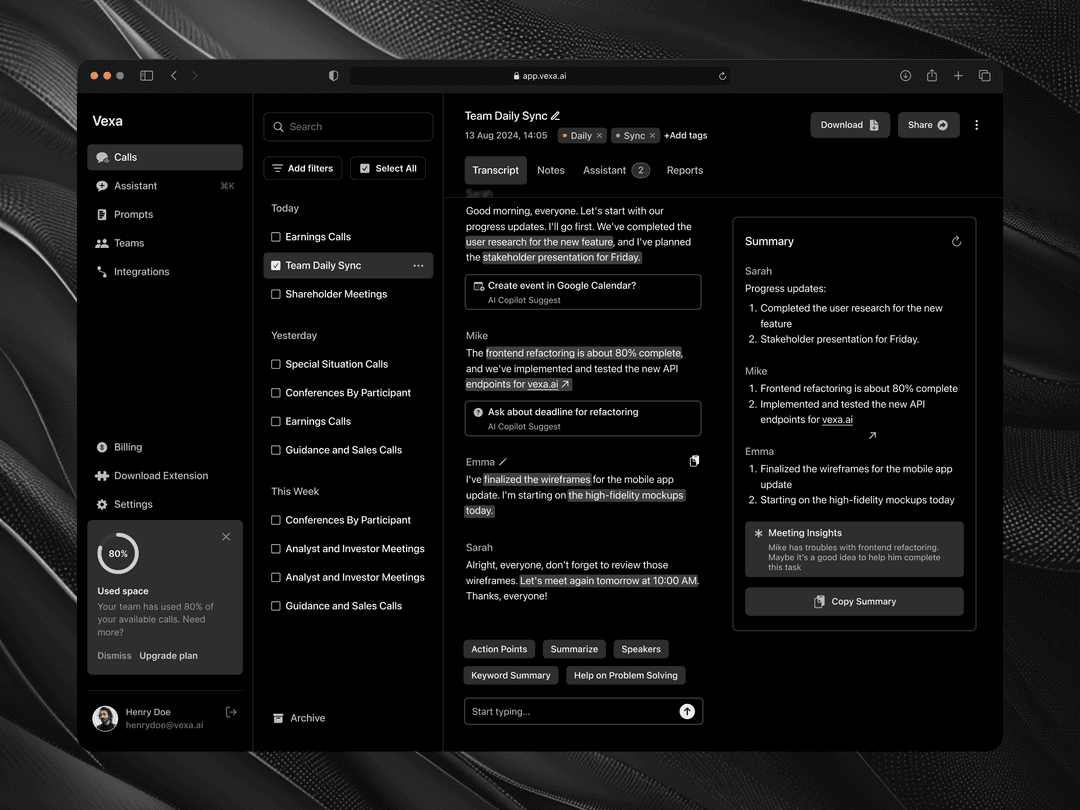1080x810 pixels.
Task: Toggle the browser sidebar icon
Action: click(147, 76)
